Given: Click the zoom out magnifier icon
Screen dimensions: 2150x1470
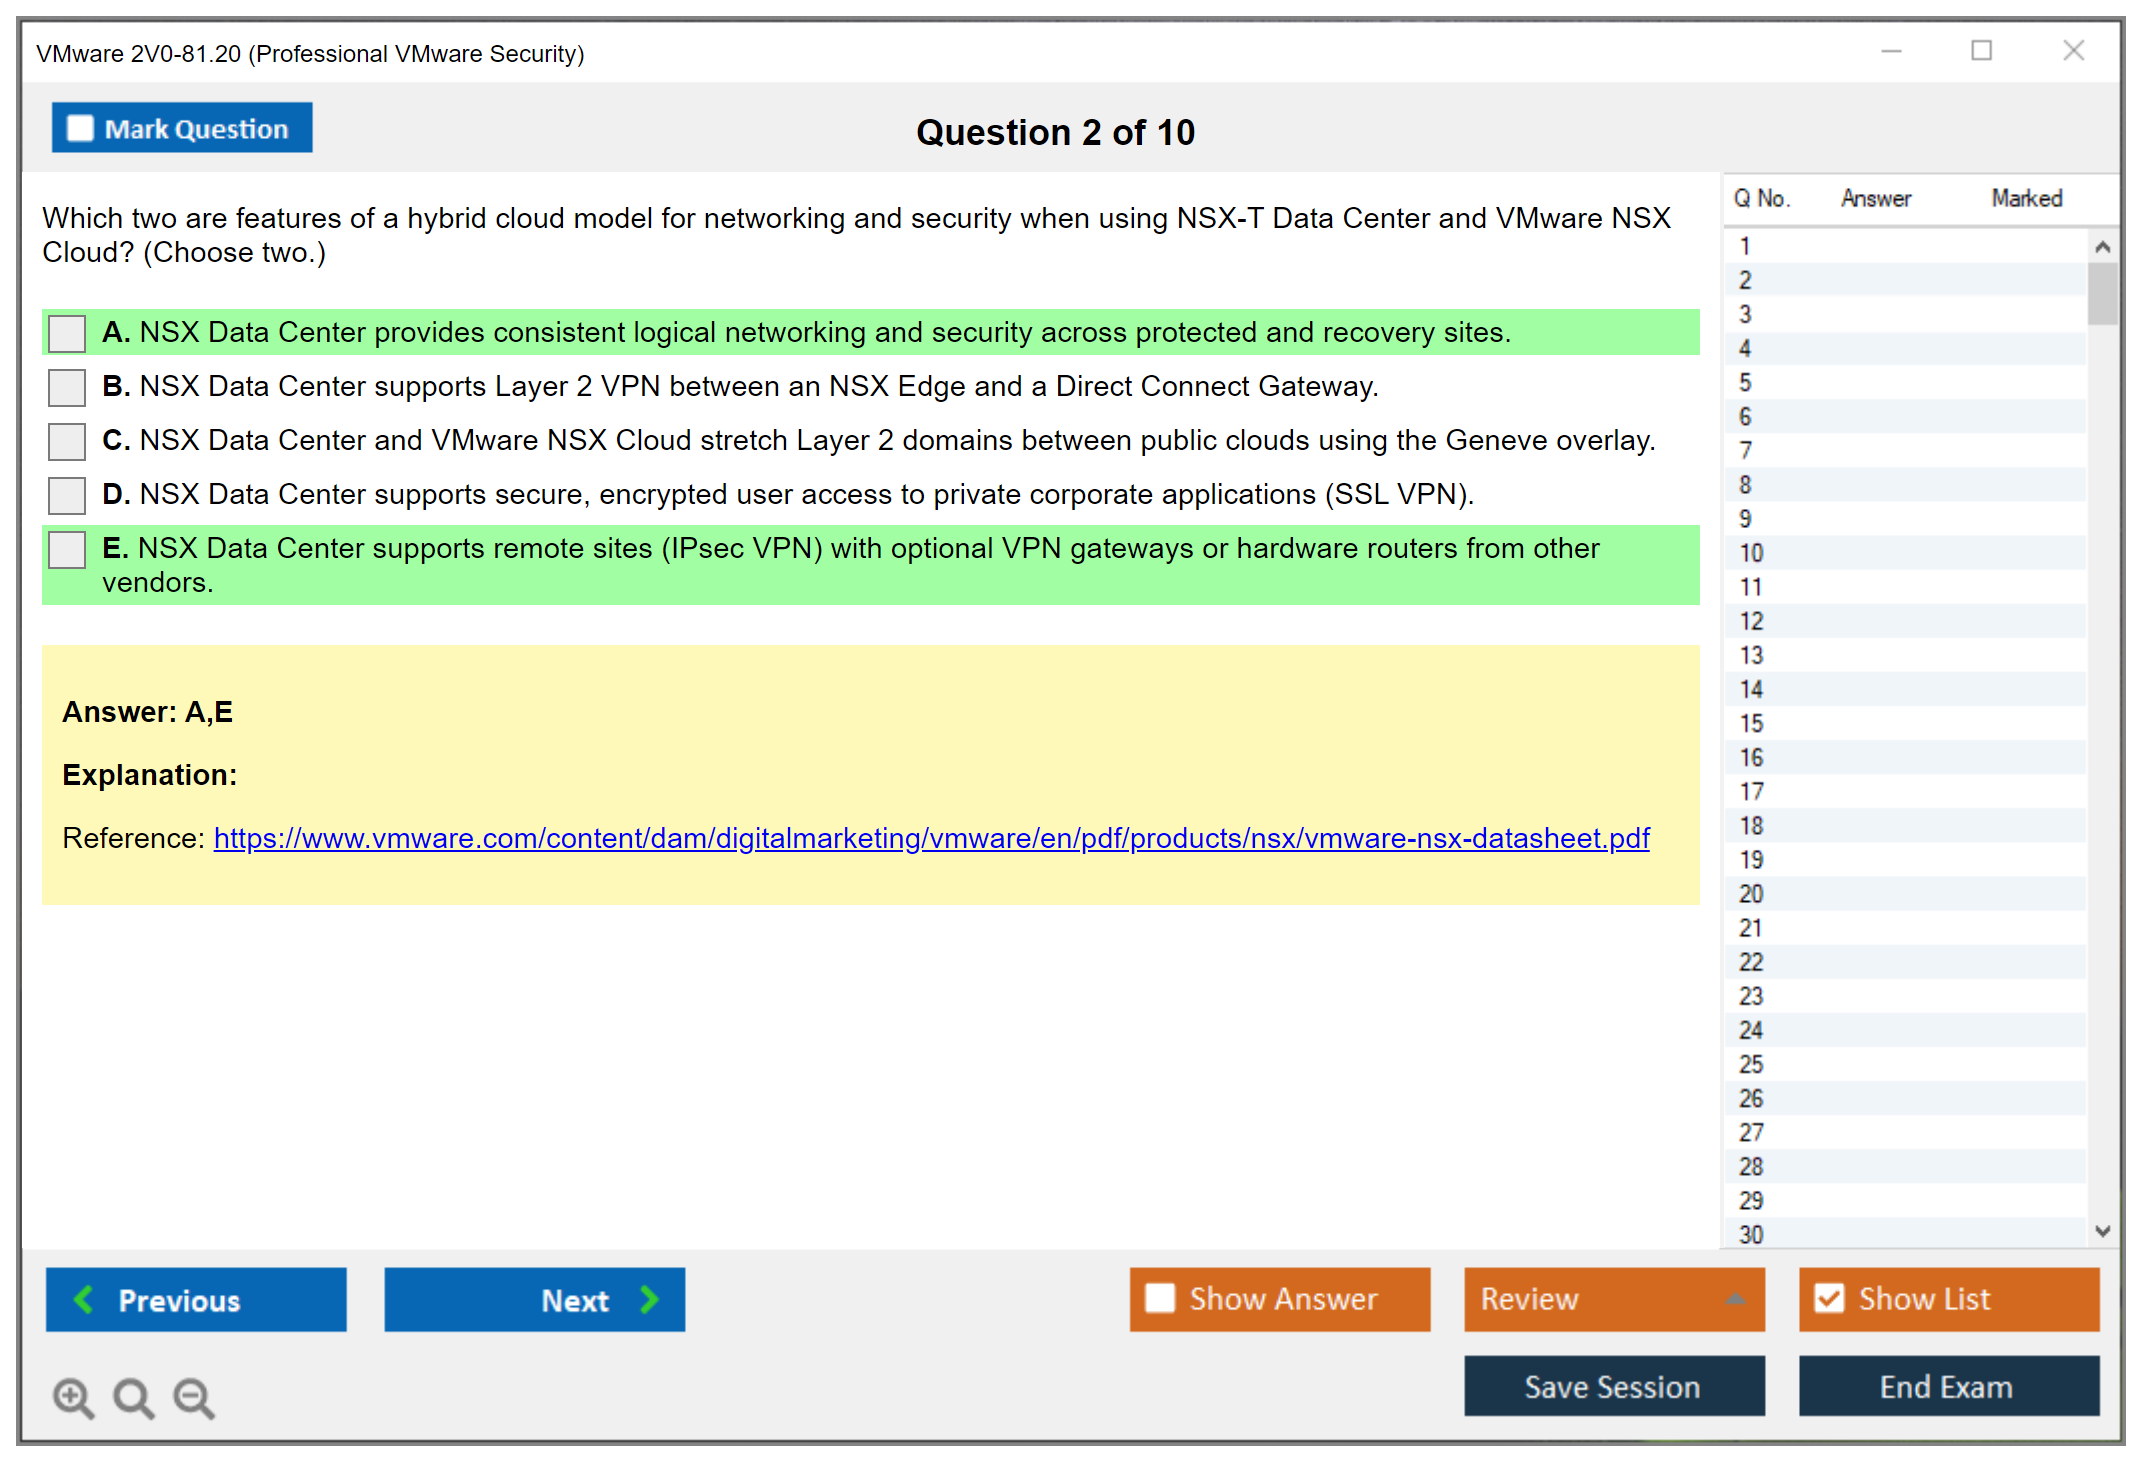Looking at the screenshot, I should point(193,1397).
